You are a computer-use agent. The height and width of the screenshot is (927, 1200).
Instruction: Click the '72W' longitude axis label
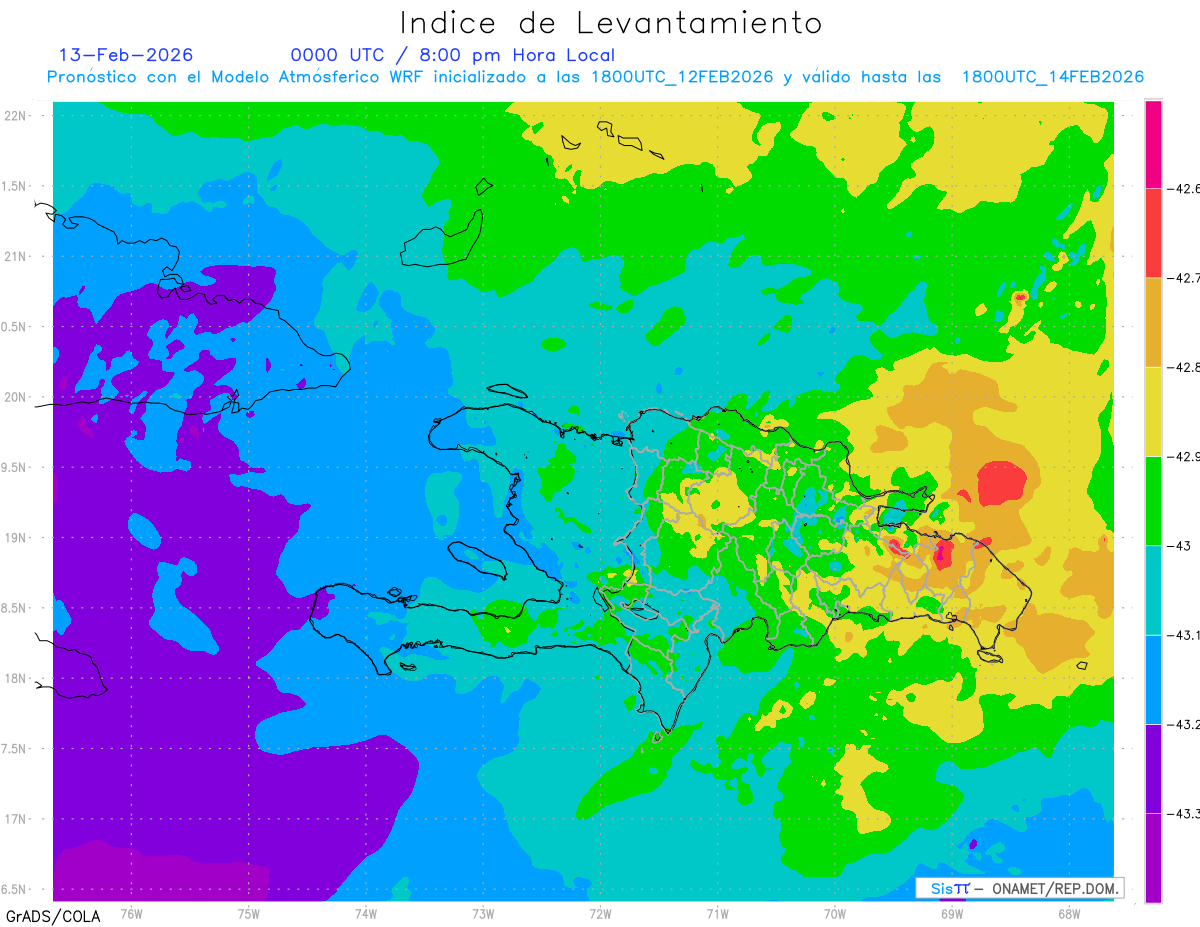[600, 914]
